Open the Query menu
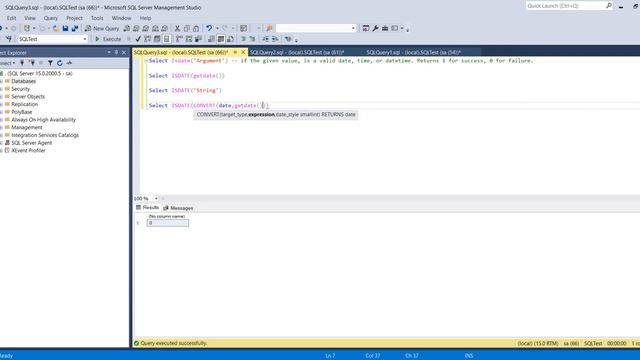The height and width of the screenshot is (360, 640). [51, 18]
